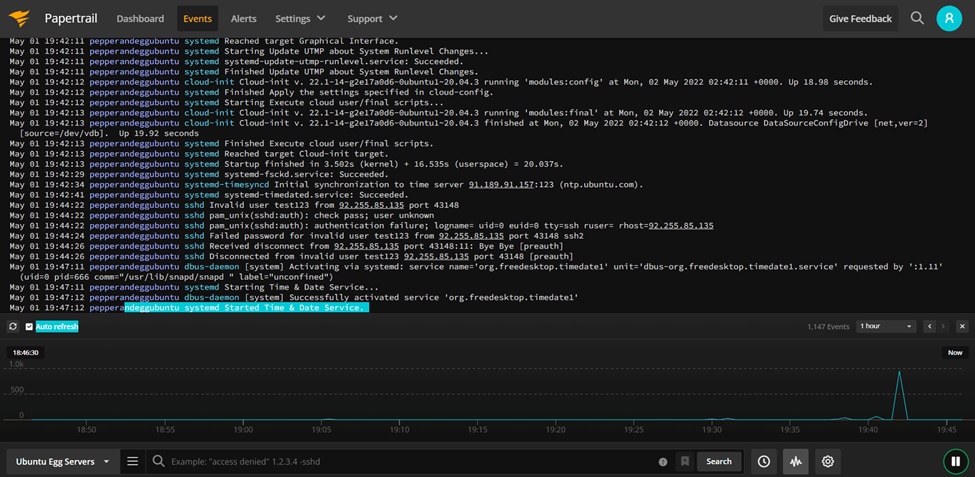Click the 91.189.91.157 IP address link

[x=501, y=185]
